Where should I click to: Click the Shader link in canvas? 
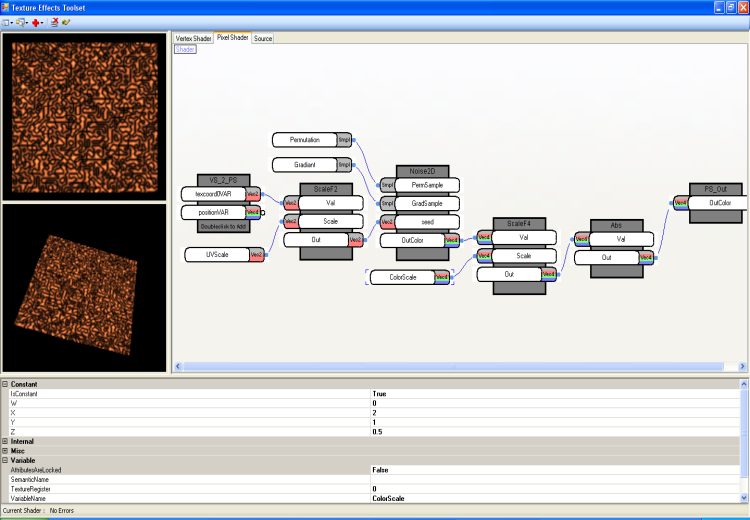185,48
